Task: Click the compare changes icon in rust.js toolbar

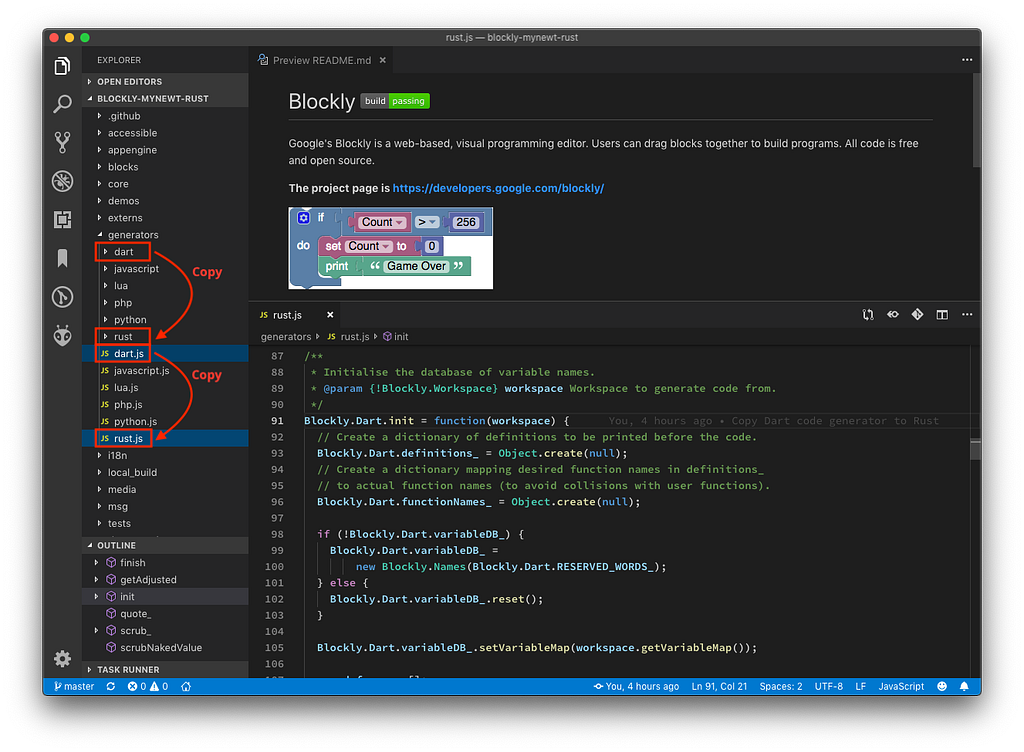Action: click(x=868, y=315)
